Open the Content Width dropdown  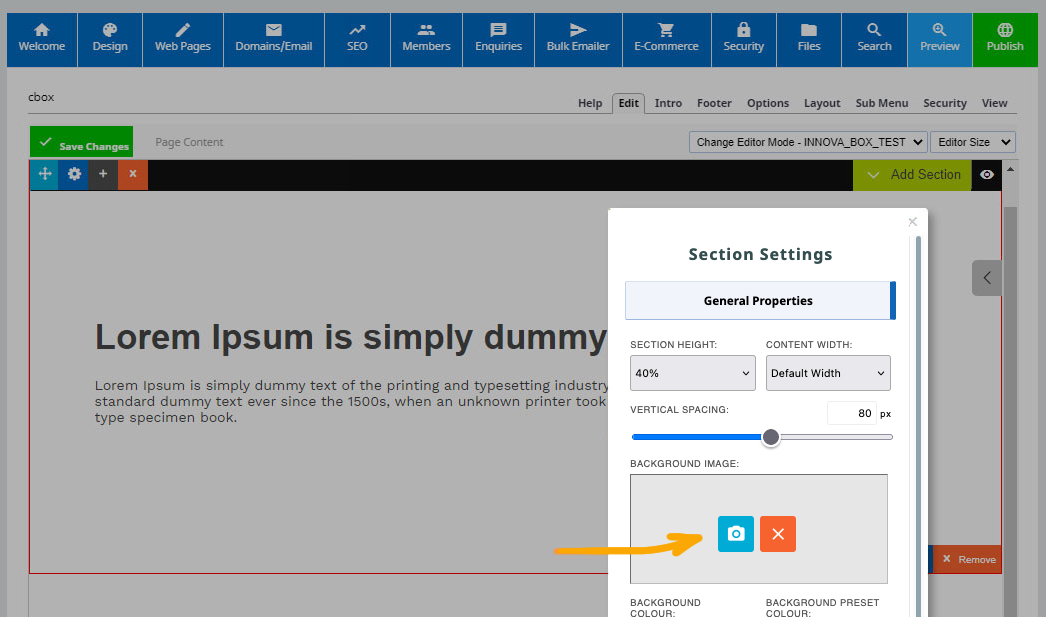click(828, 373)
